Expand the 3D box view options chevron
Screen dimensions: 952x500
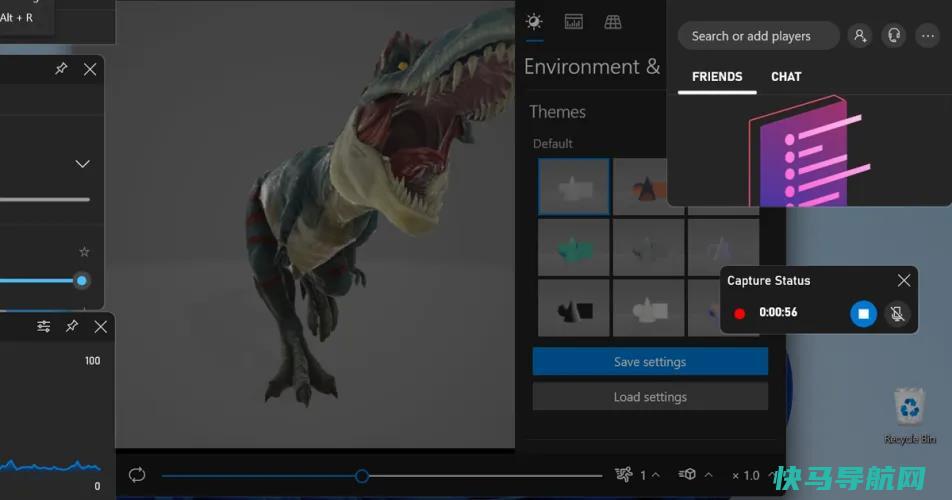709,475
